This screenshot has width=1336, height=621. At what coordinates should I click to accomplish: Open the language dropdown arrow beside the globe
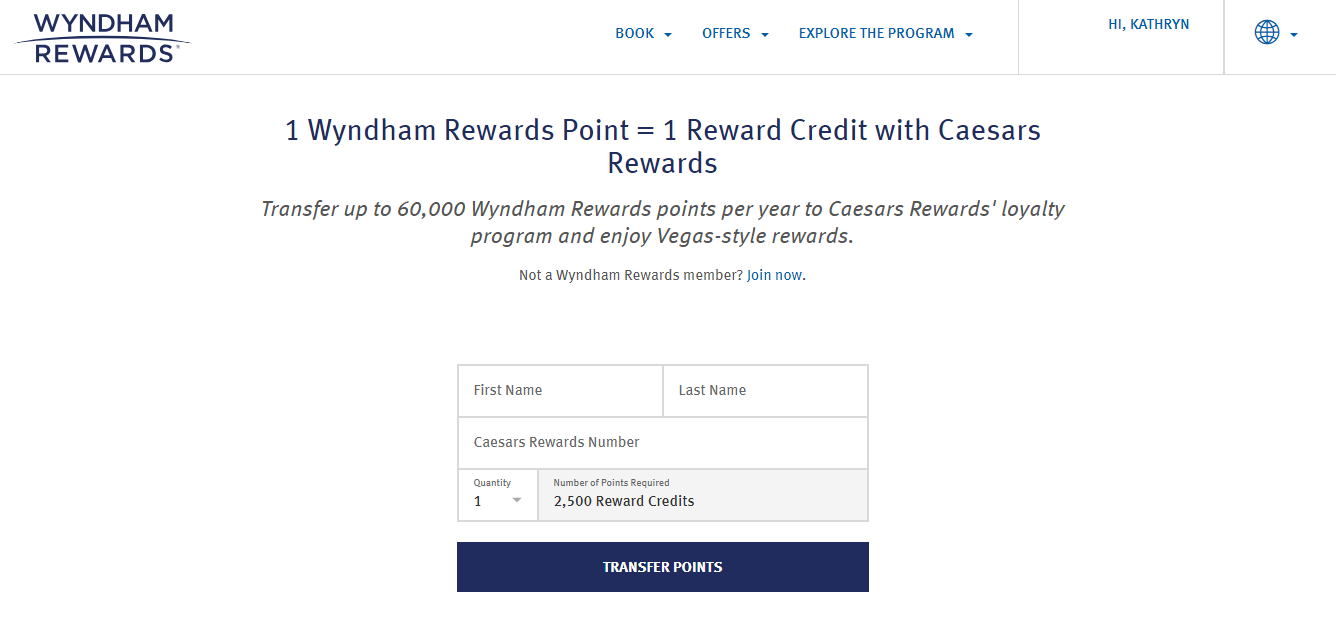(1291, 35)
